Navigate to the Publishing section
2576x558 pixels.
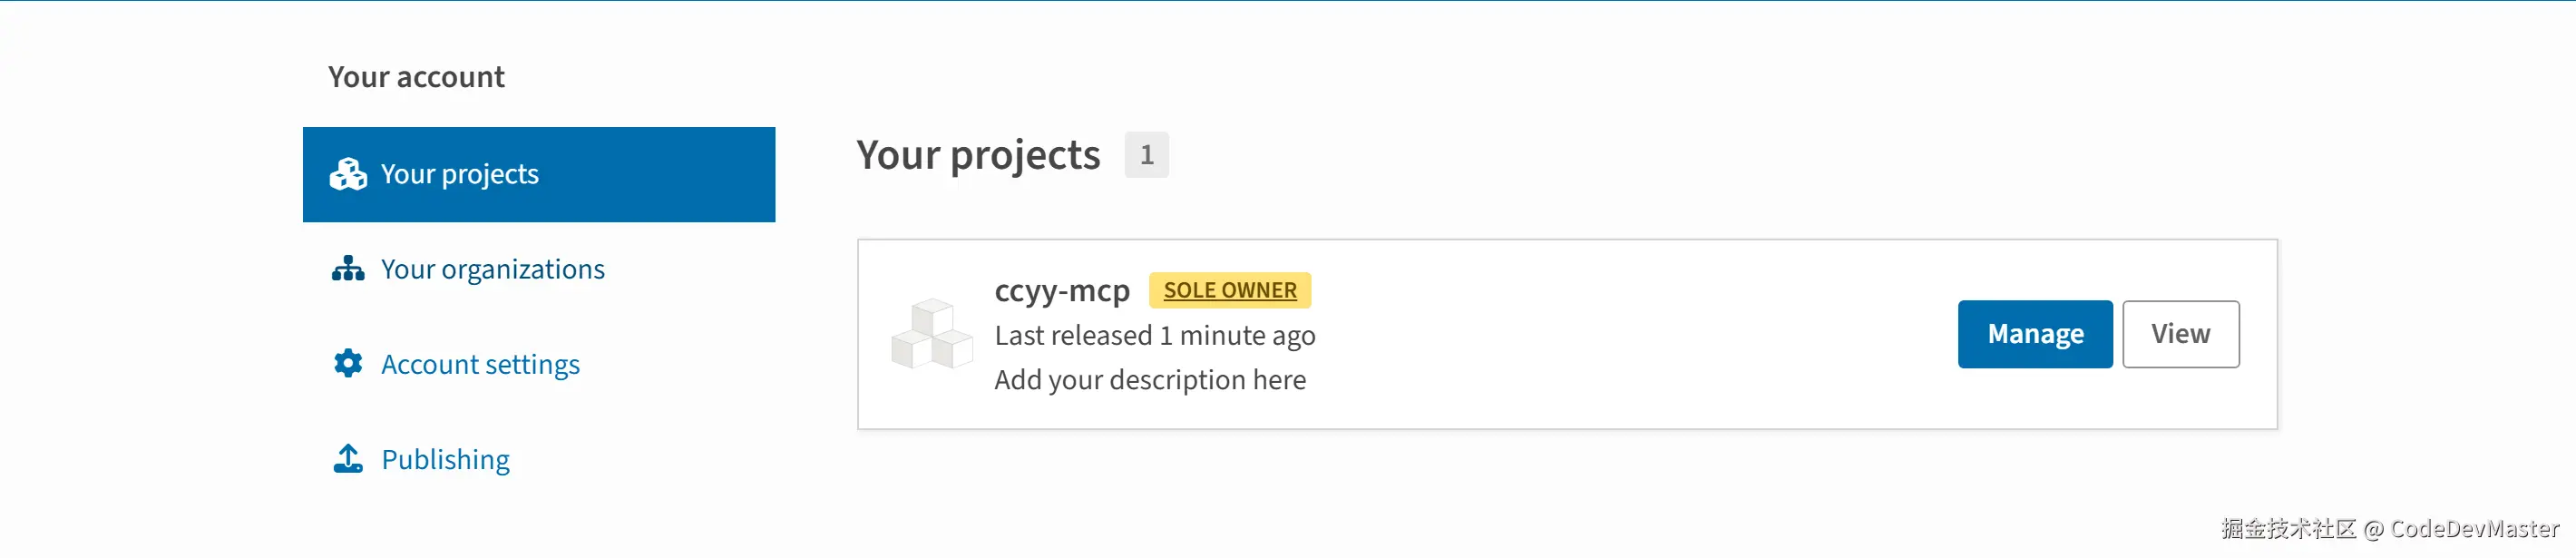click(445, 459)
